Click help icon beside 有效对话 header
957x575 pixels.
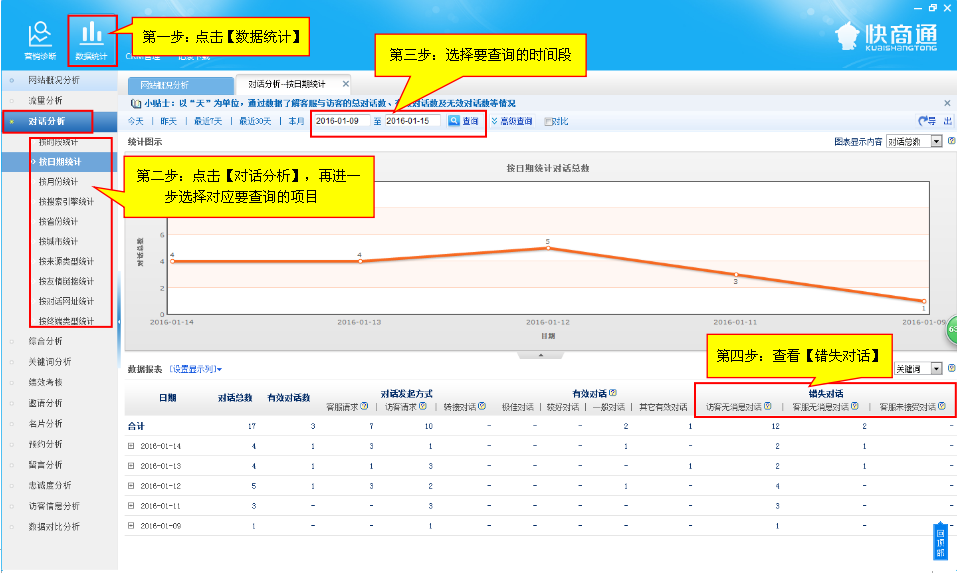(613, 393)
